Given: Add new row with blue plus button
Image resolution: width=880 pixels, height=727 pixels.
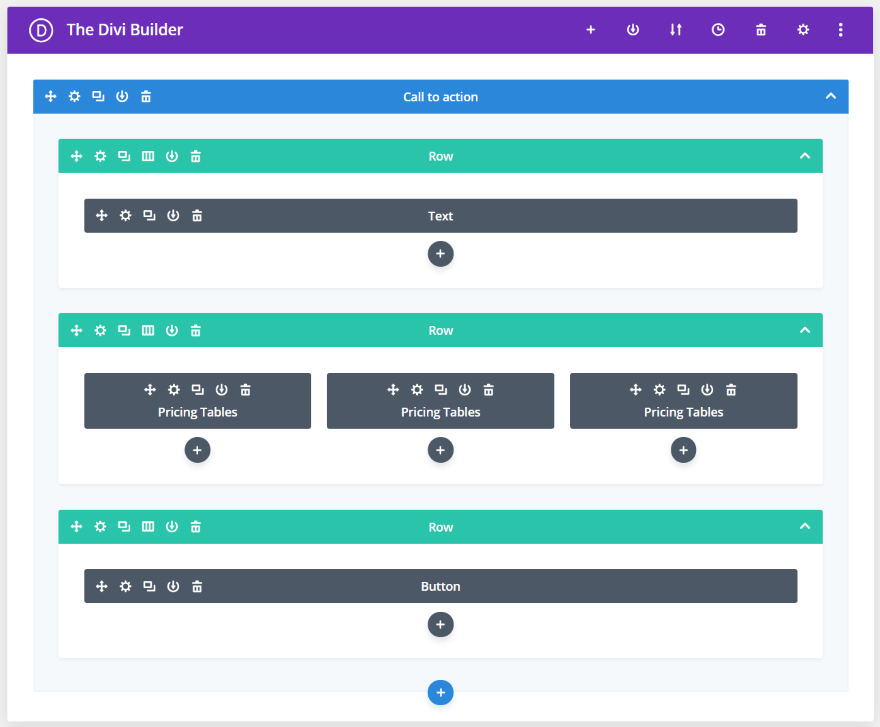Looking at the screenshot, I should tap(441, 693).
